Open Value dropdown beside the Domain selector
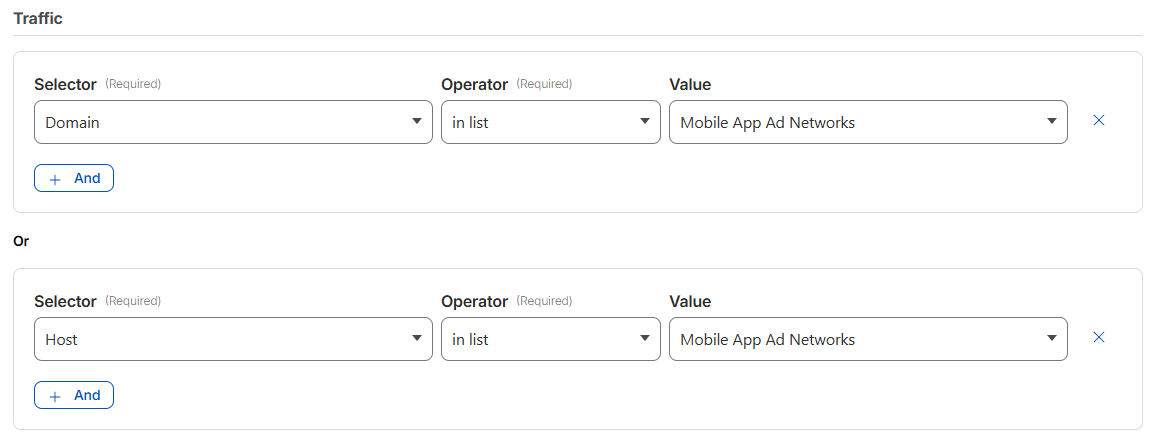Screen dimensions: 1153x438 point(867,122)
